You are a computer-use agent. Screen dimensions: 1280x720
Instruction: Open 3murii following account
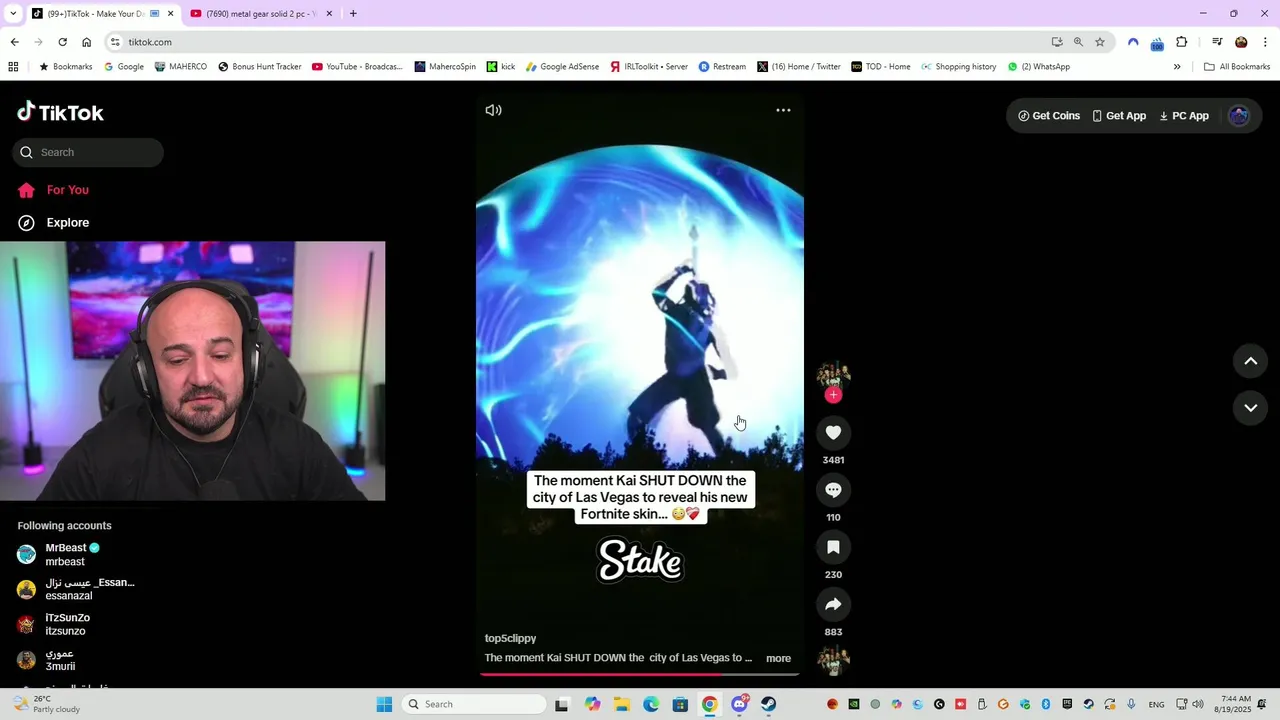click(47, 660)
